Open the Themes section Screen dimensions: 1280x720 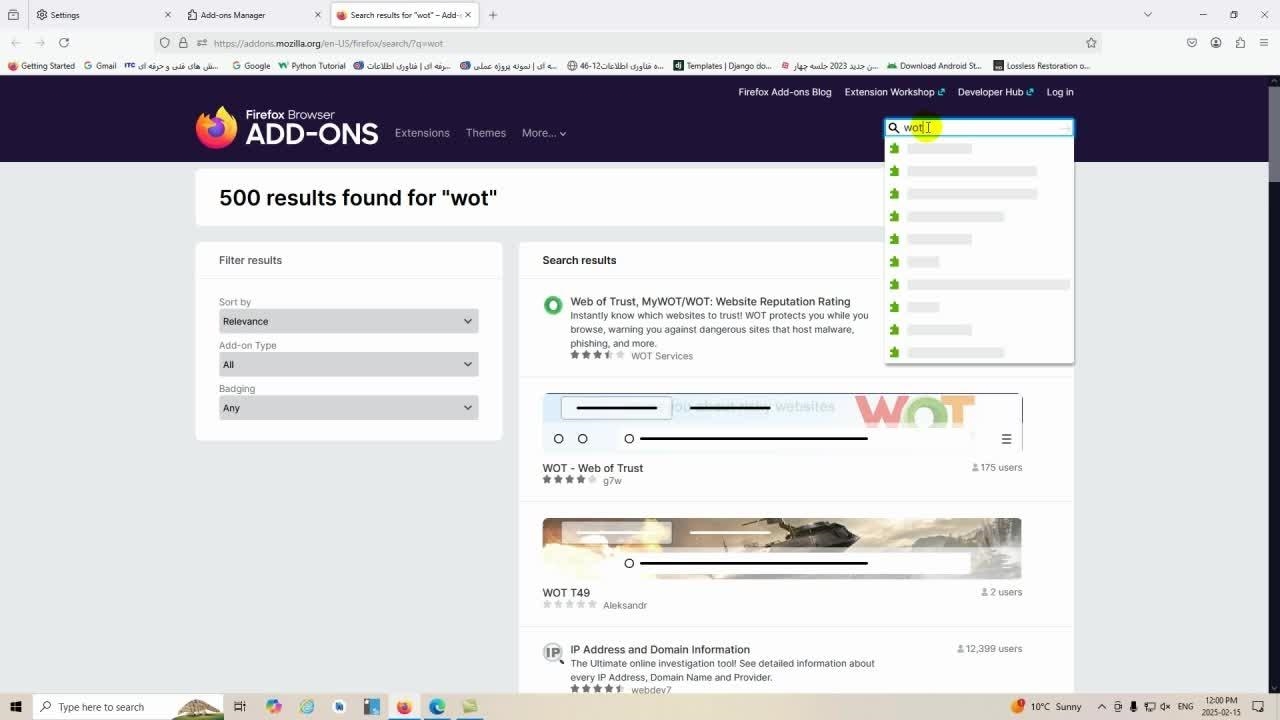[485, 133]
